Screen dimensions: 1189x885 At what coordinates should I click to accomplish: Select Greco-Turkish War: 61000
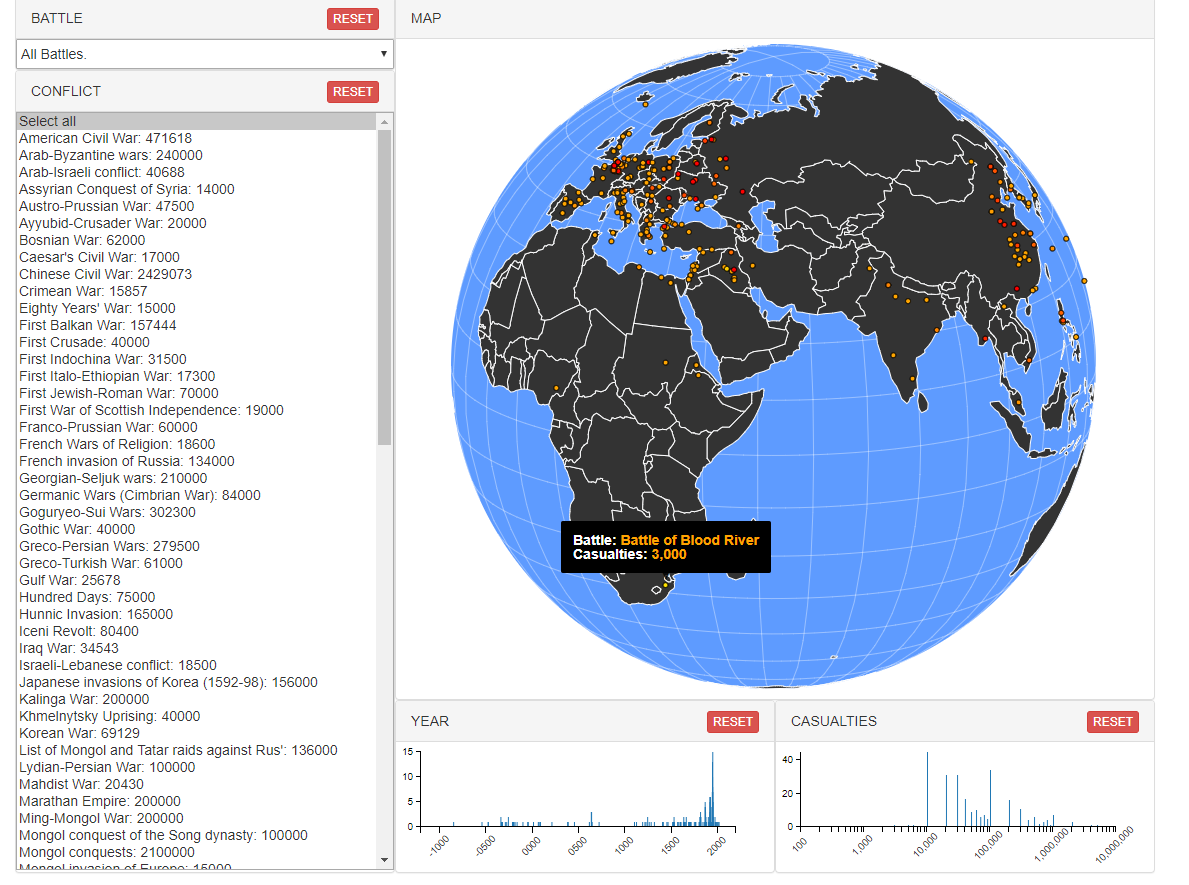196,563
